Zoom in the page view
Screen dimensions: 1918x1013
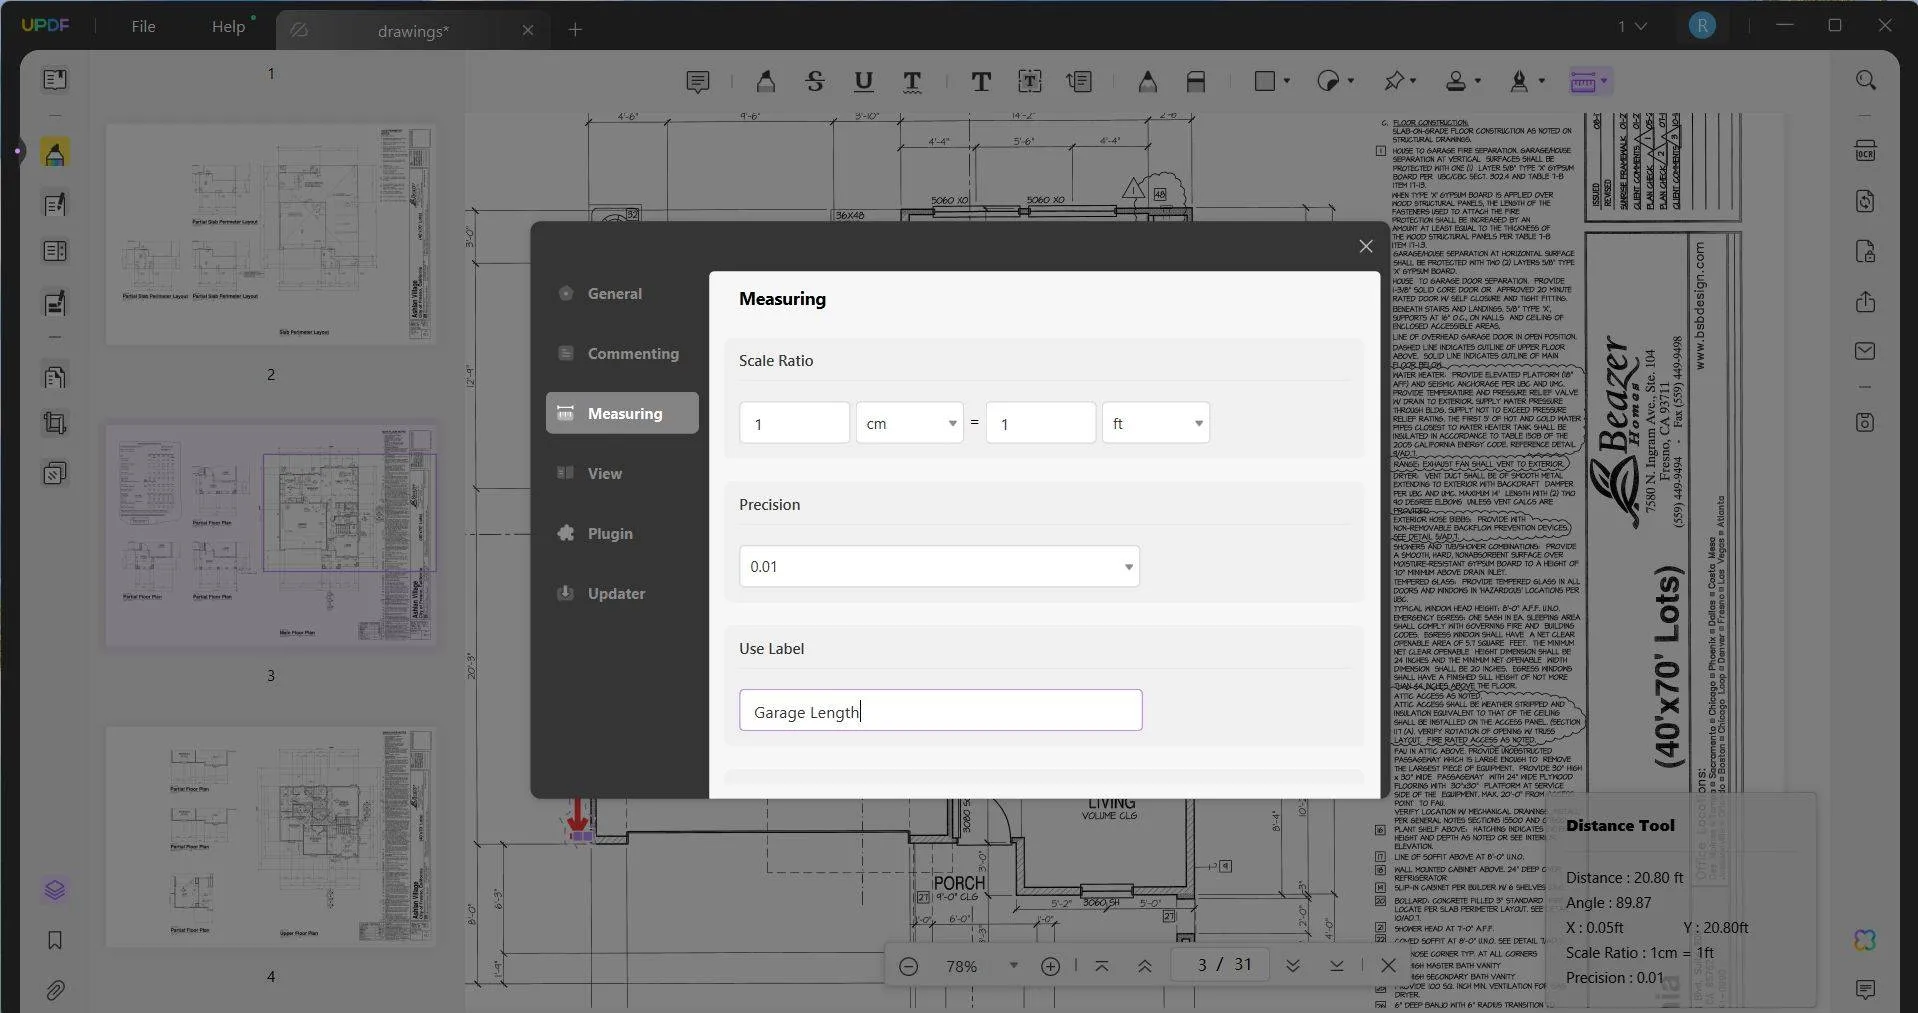(1050, 966)
